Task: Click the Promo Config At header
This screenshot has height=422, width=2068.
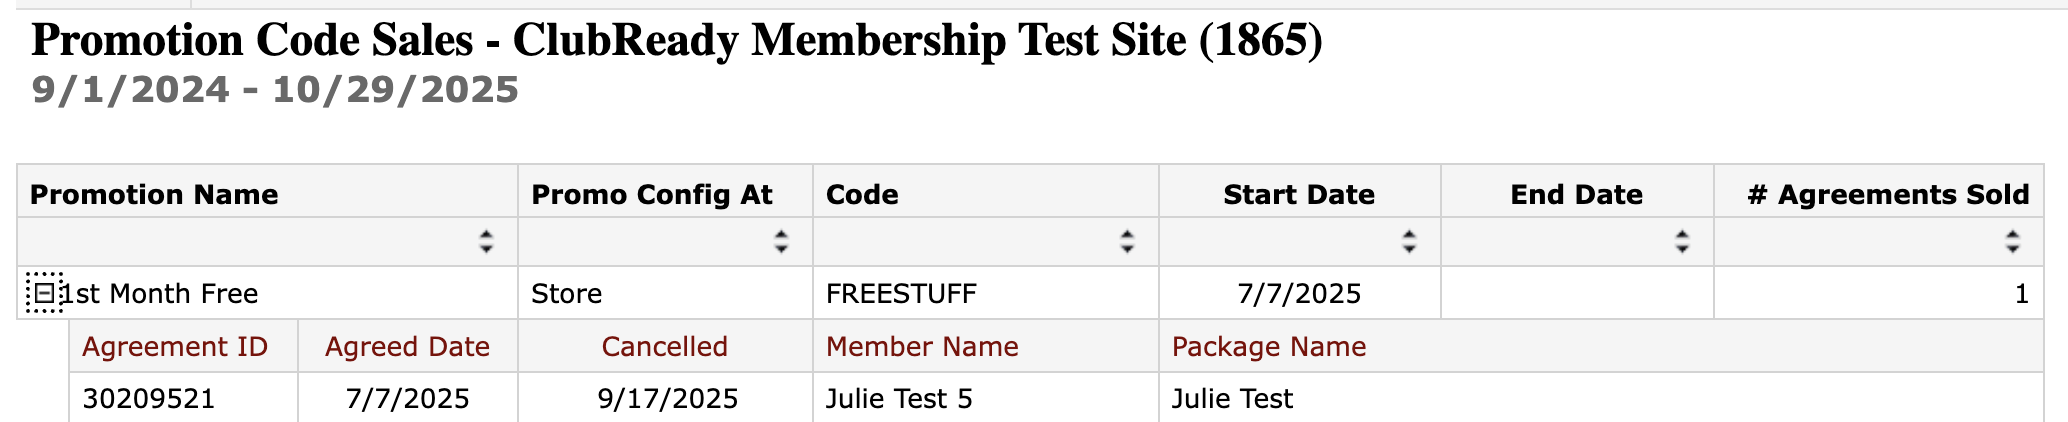Action: click(652, 194)
